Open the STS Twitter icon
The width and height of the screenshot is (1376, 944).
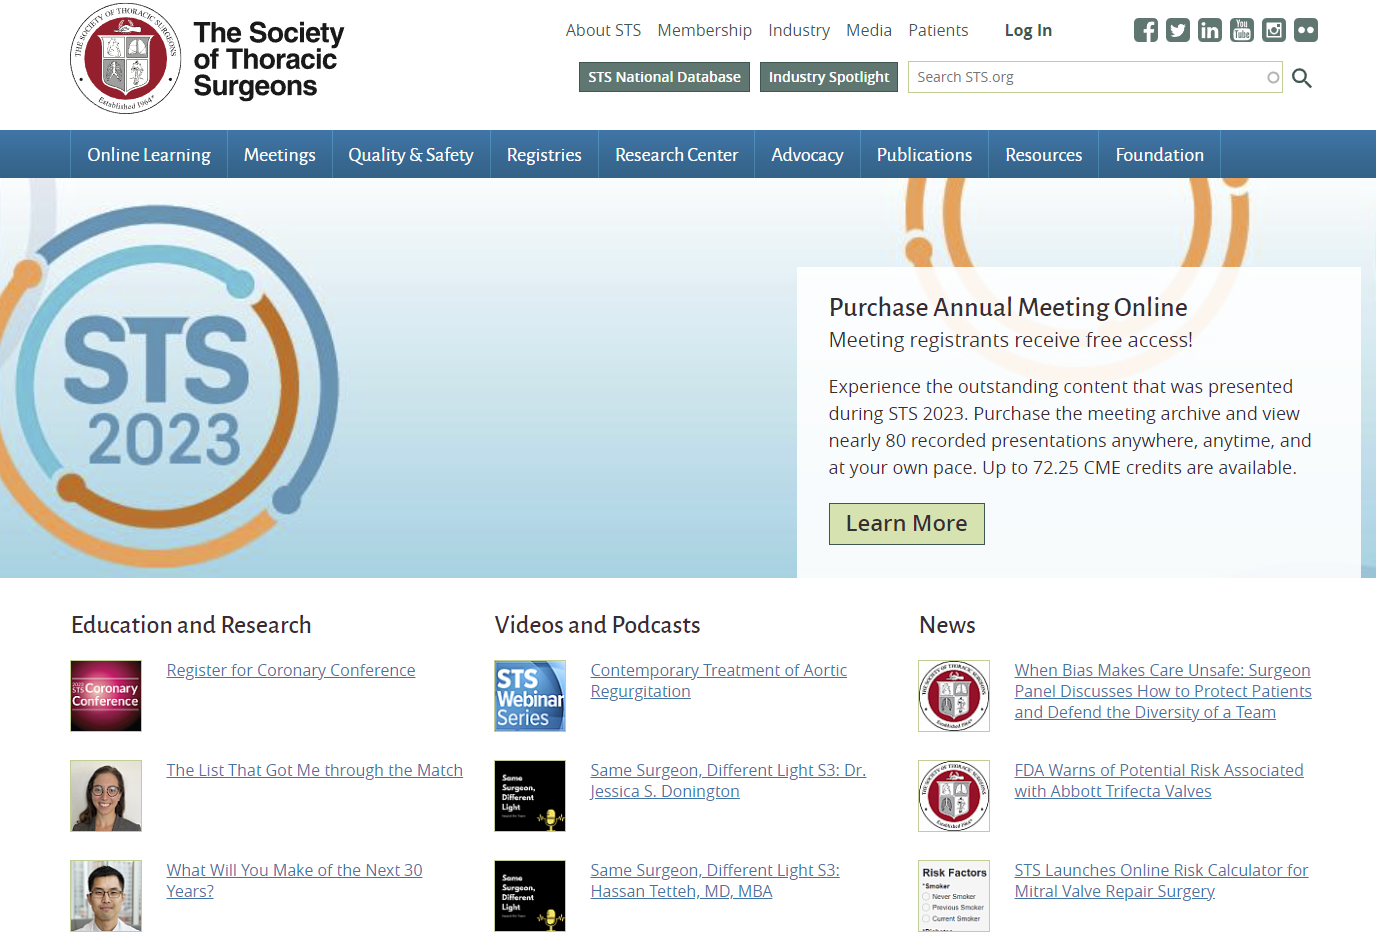tap(1178, 30)
